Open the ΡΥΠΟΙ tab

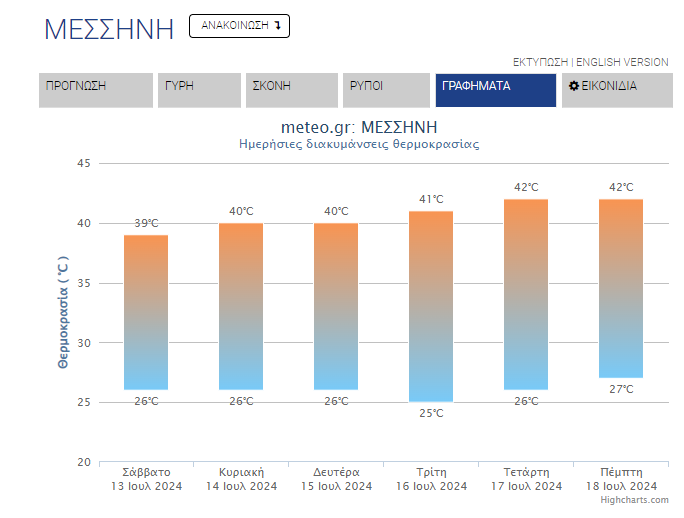[386, 90]
